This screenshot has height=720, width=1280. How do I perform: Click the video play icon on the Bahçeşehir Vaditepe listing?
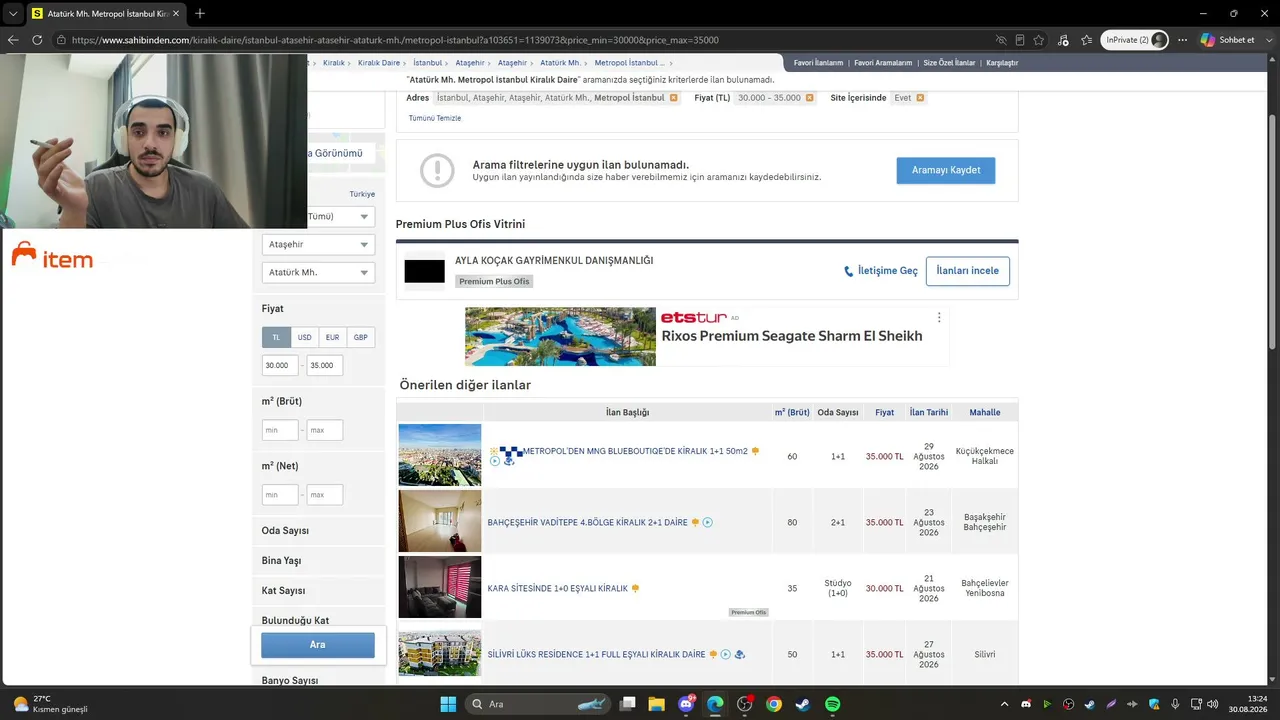(x=708, y=522)
